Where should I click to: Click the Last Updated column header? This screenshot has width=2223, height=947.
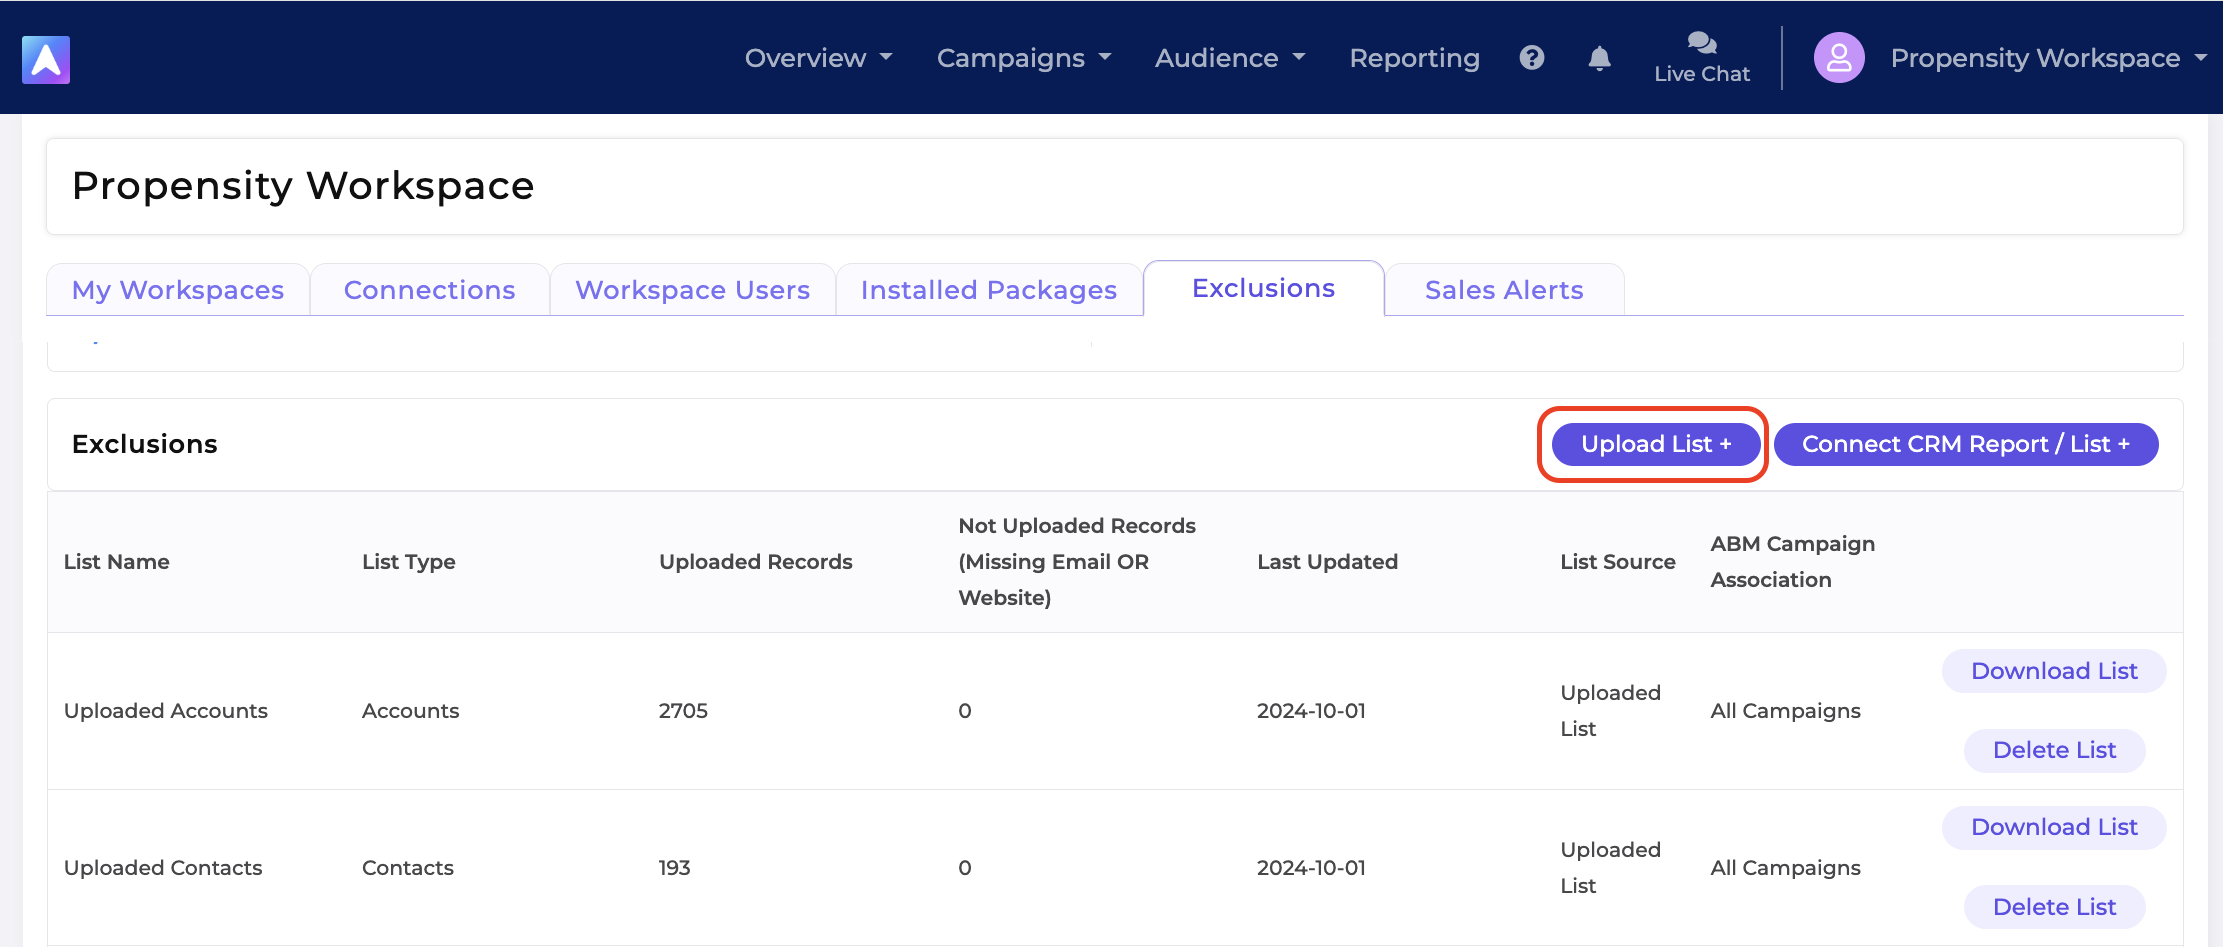tap(1327, 562)
